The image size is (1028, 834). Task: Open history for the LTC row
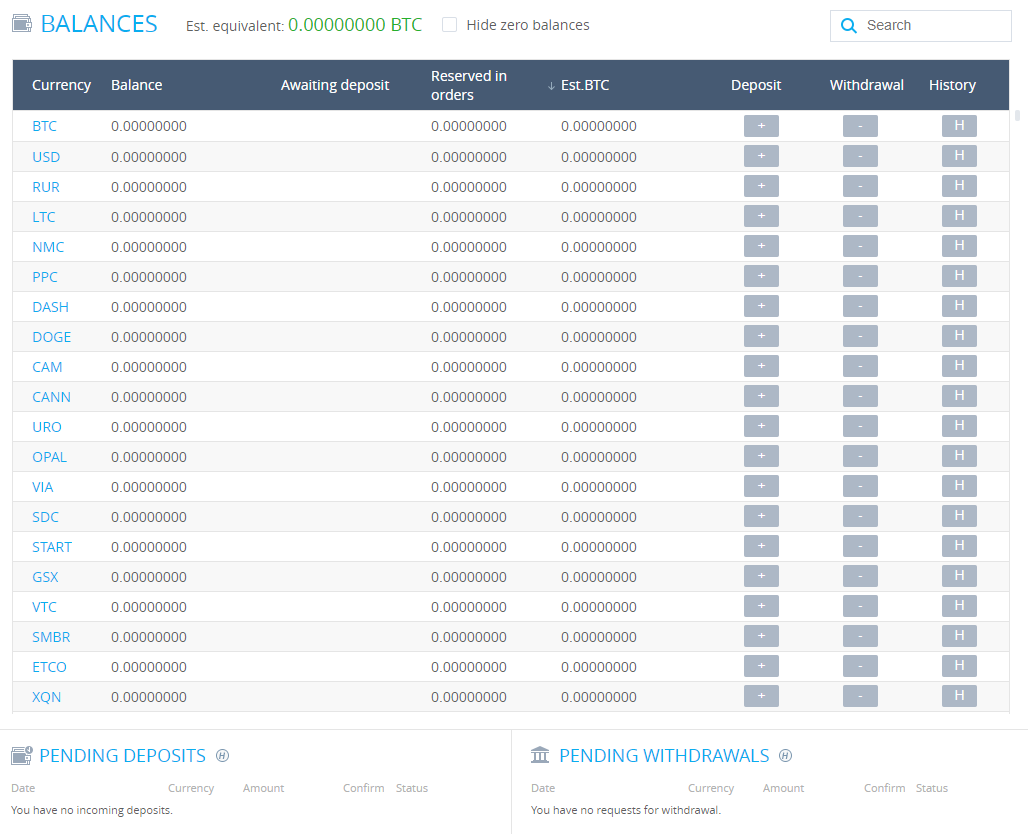point(959,216)
